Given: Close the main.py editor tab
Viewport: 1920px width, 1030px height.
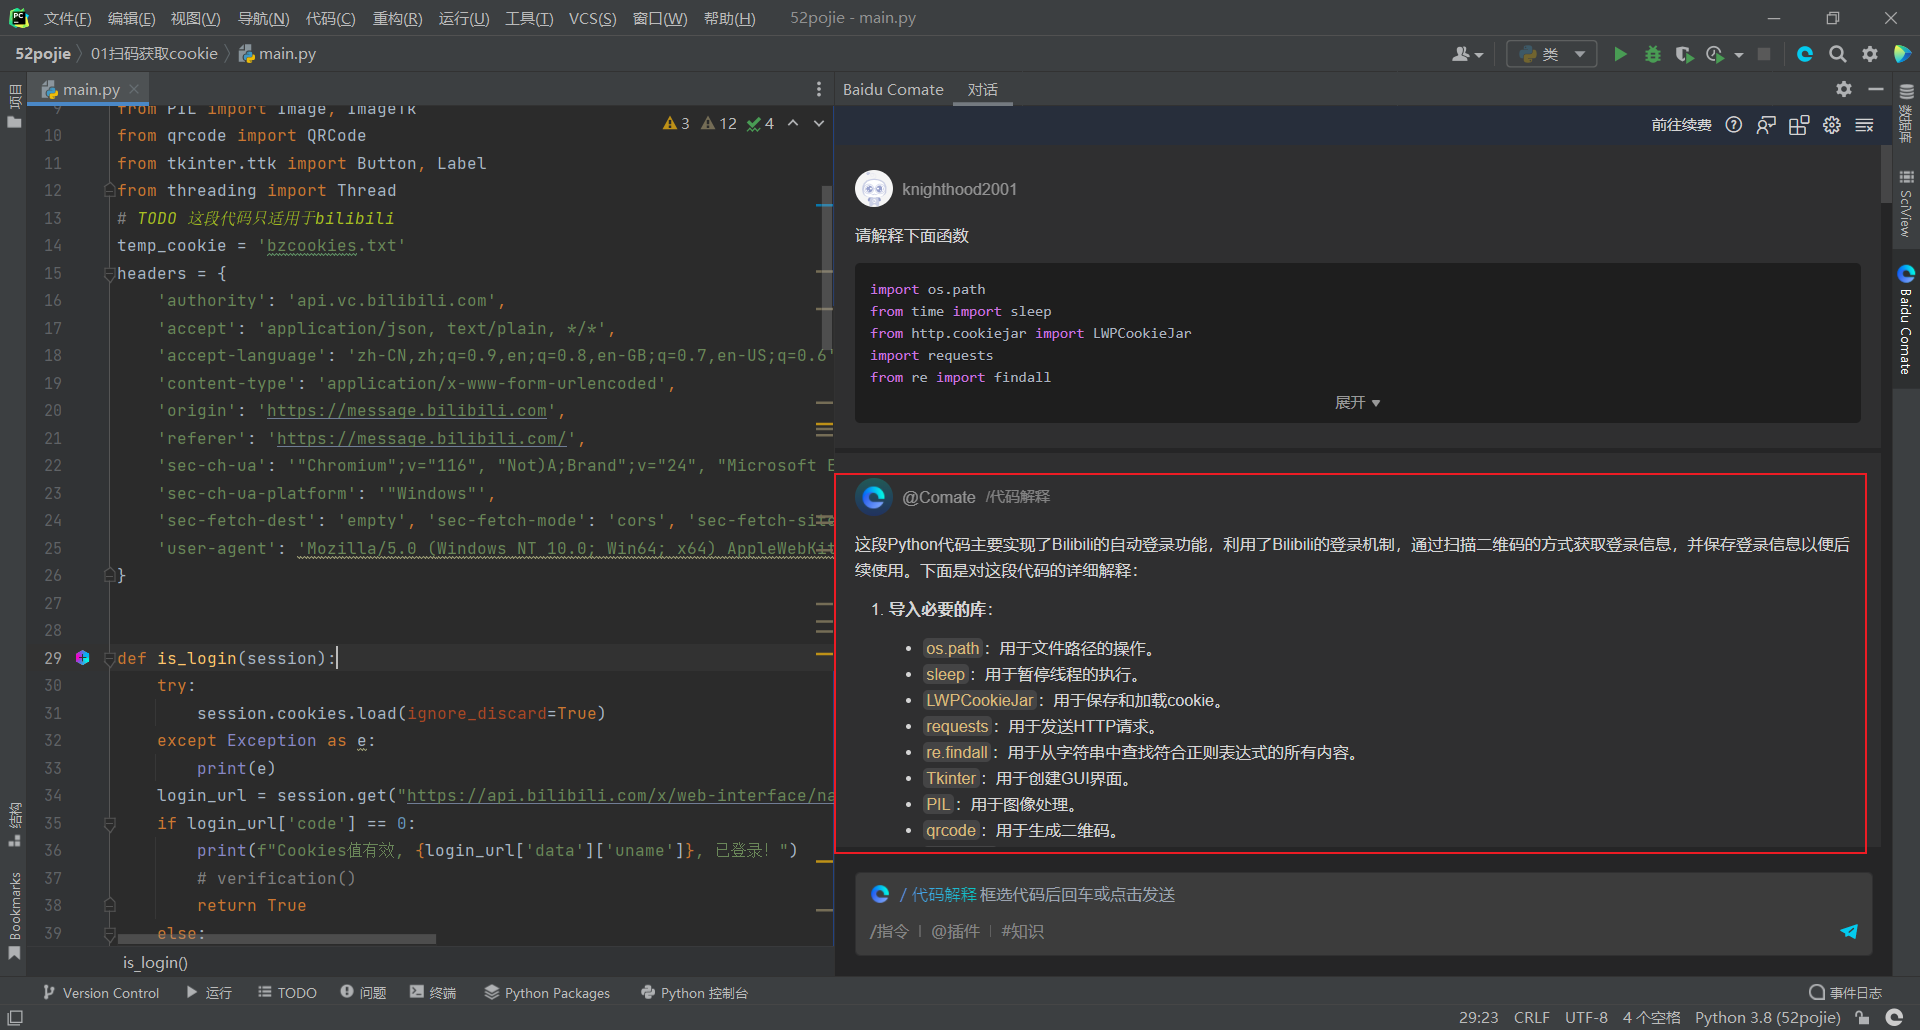Looking at the screenshot, I should [x=134, y=89].
